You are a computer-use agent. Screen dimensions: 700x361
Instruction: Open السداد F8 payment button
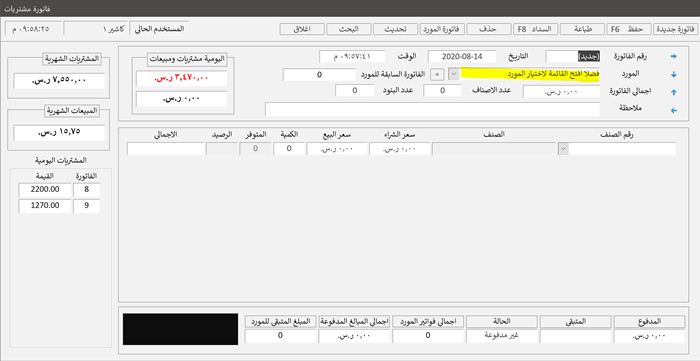535,29
